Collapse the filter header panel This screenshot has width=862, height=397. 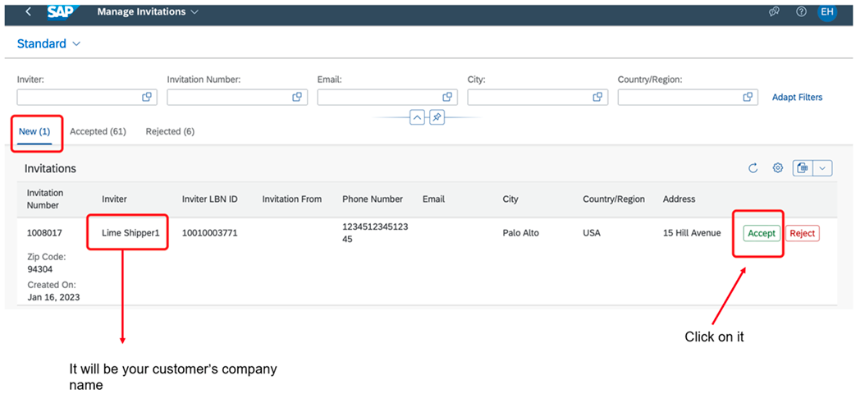coord(417,117)
